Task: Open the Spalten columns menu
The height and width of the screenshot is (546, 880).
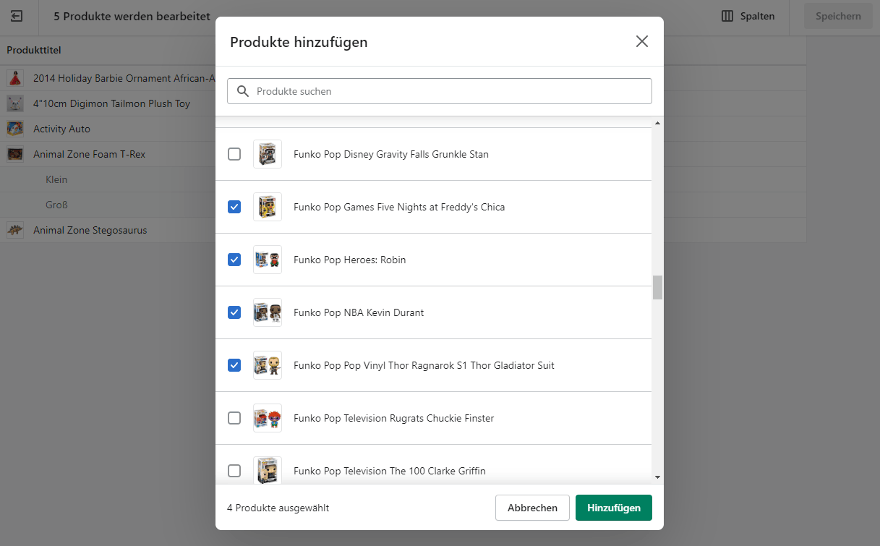Action: (x=748, y=16)
